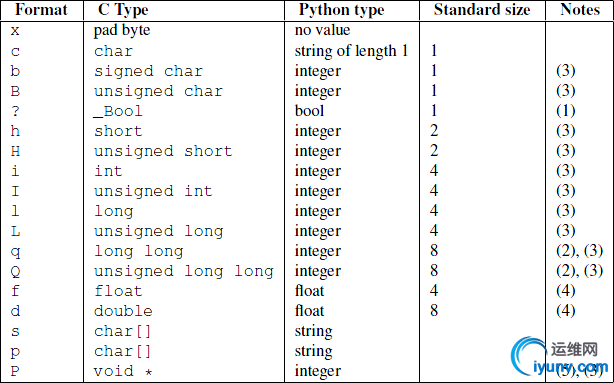Click the 'bool' Python type cell
The width and height of the screenshot is (614, 383).
[x=309, y=111]
